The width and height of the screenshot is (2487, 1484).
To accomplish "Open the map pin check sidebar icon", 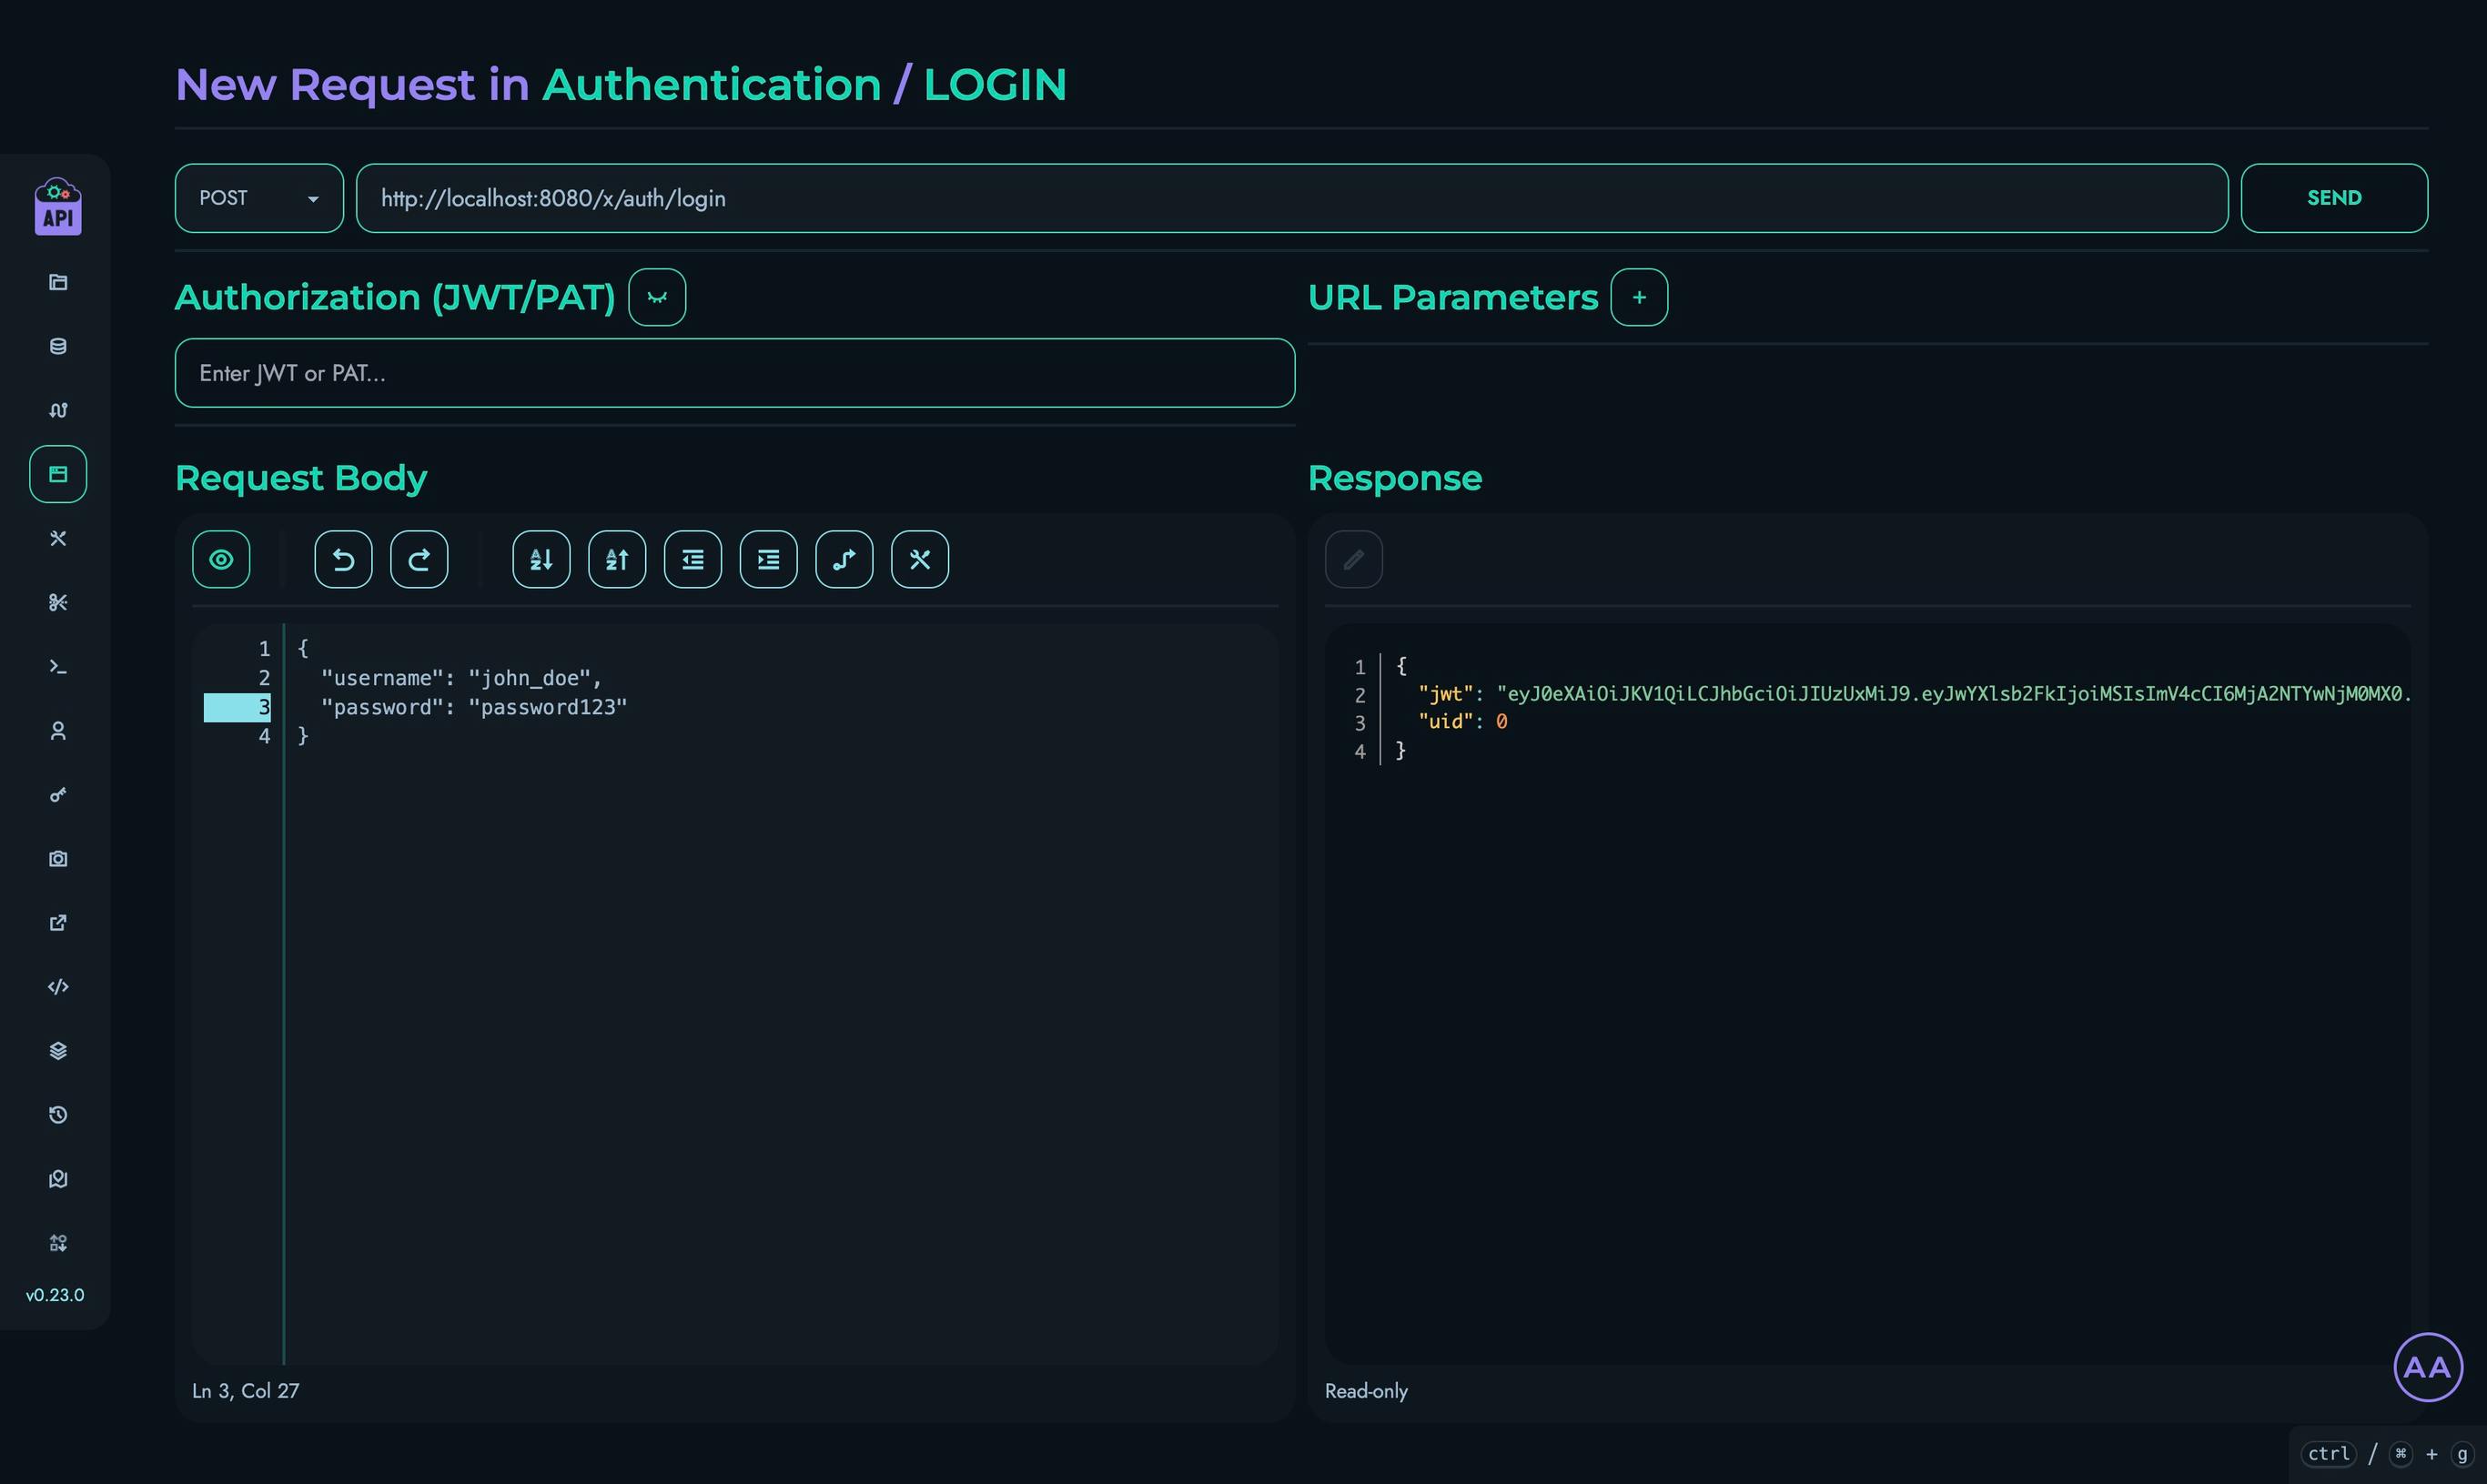I will (58, 1178).
